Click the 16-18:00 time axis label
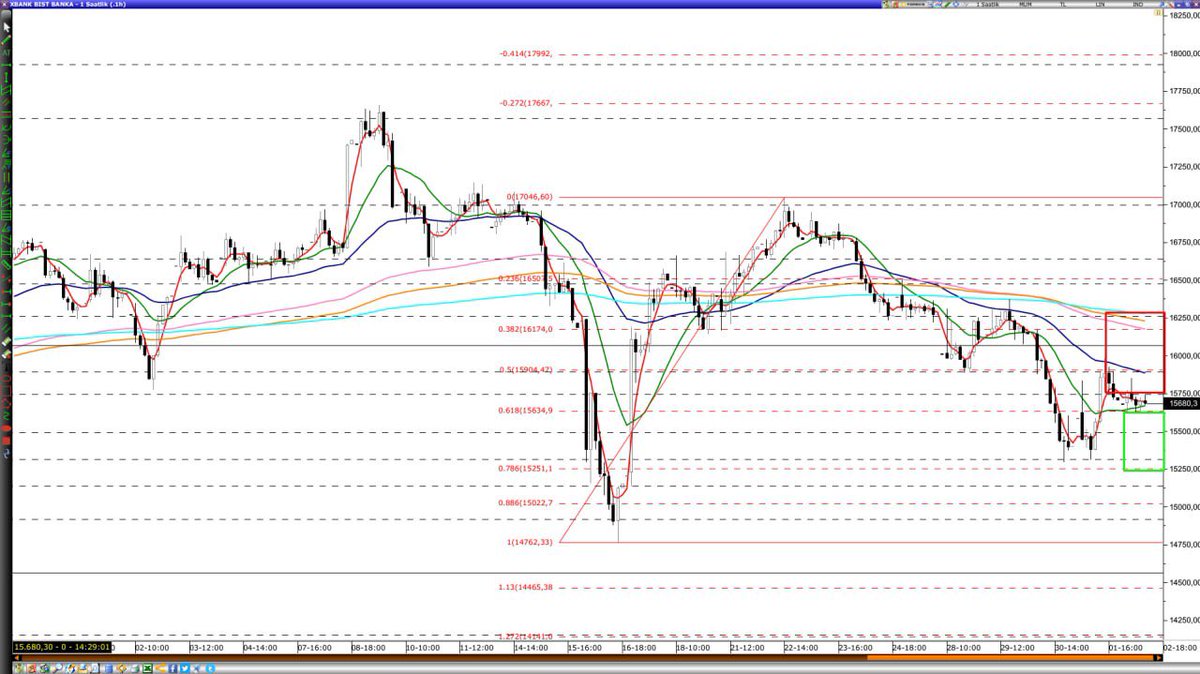Viewport: 1200px width, 674px height. [x=638, y=648]
